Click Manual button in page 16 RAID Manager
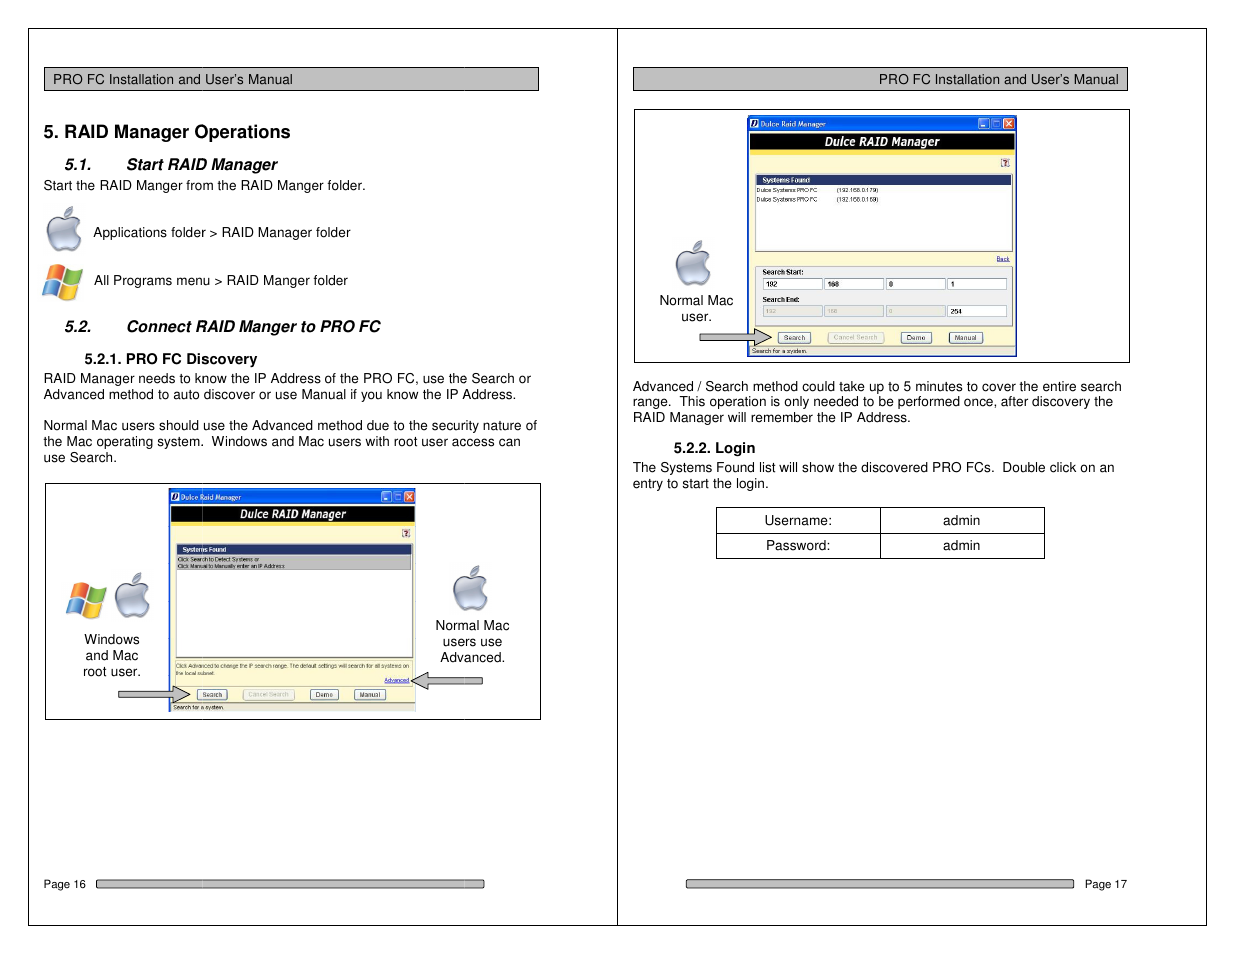Viewport: 1235px width, 954px height. pyautogui.click(x=370, y=694)
